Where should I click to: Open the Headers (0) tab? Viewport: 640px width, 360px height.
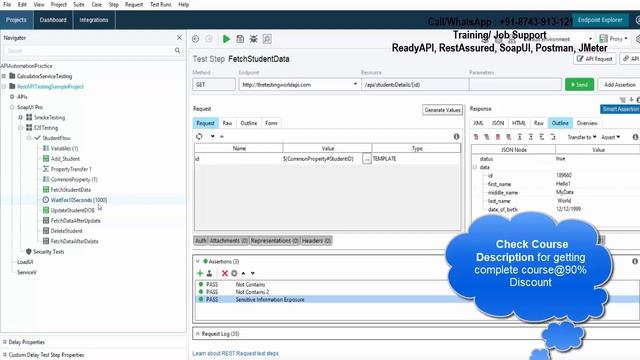click(x=316, y=241)
